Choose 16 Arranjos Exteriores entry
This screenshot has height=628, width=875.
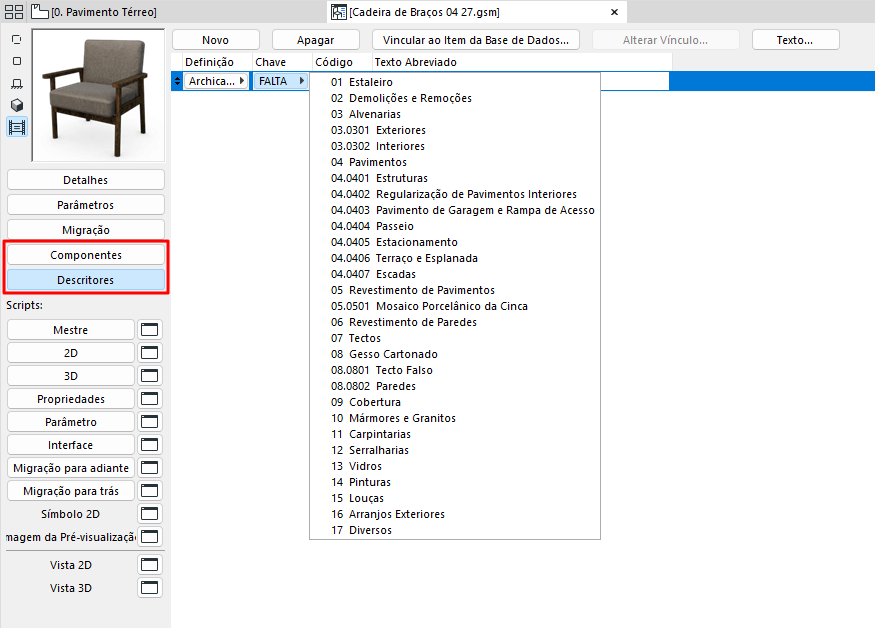[455, 514]
